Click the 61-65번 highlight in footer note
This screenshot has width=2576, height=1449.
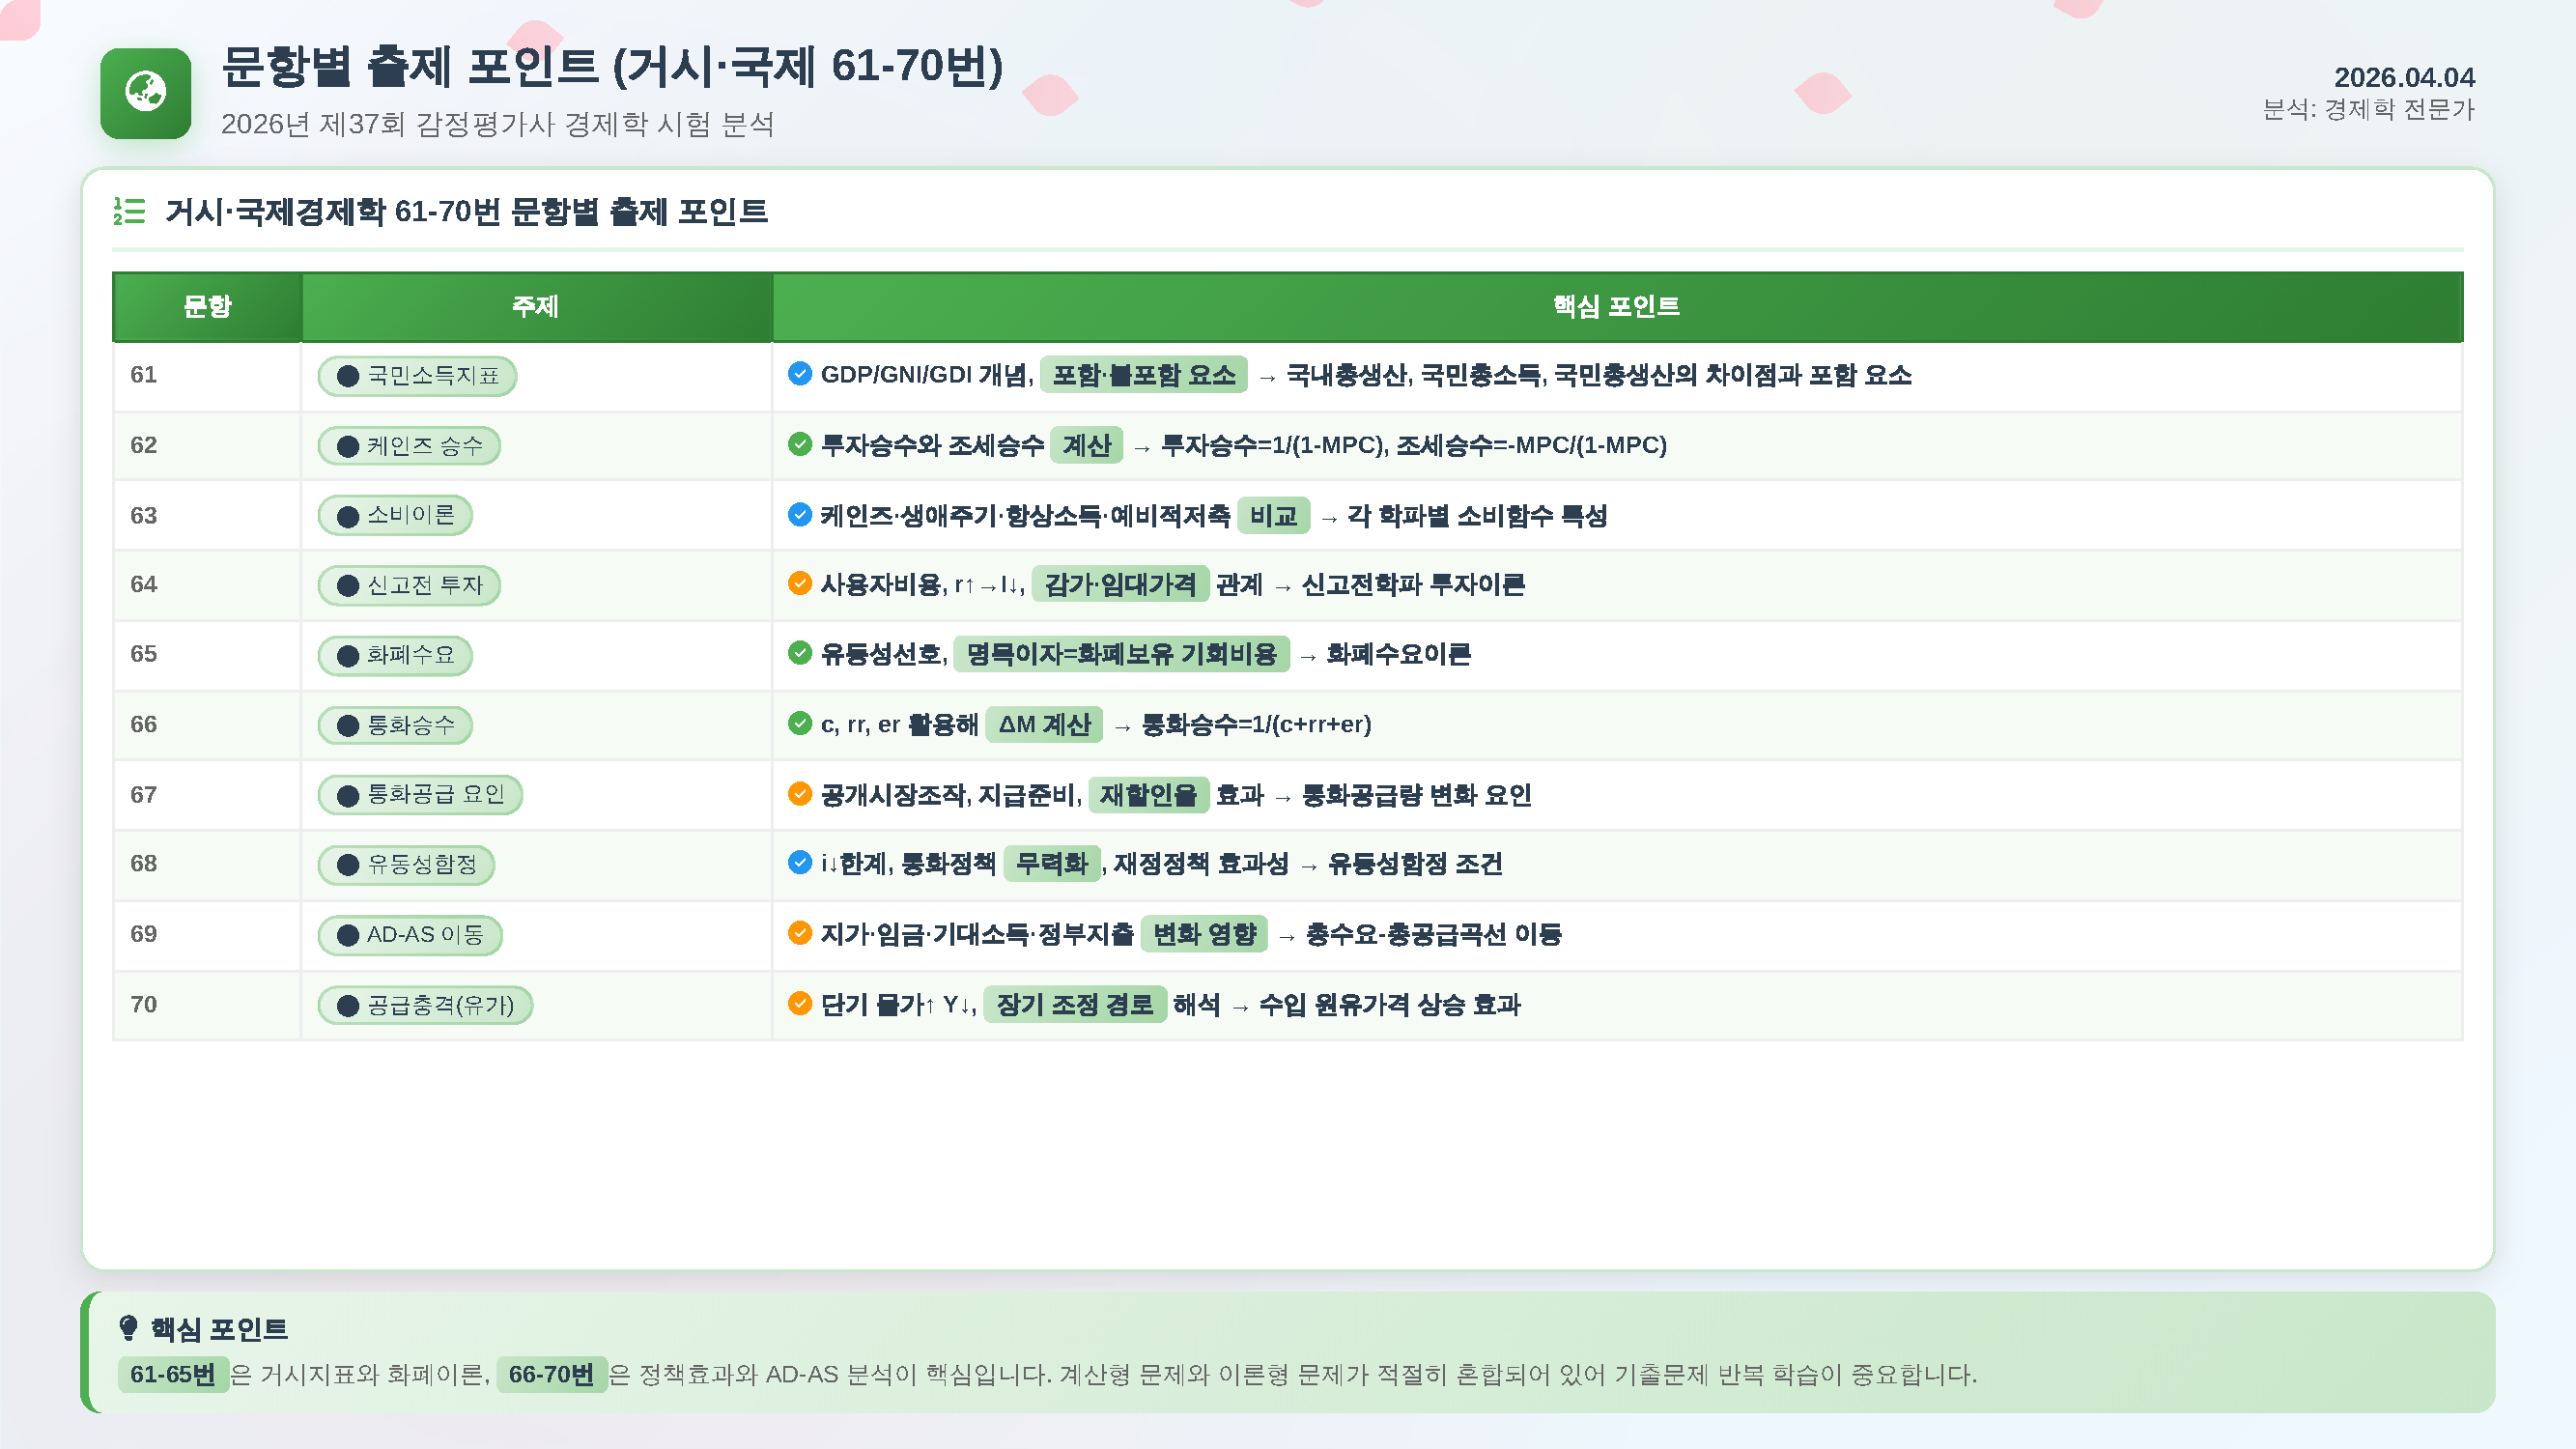(x=172, y=1374)
